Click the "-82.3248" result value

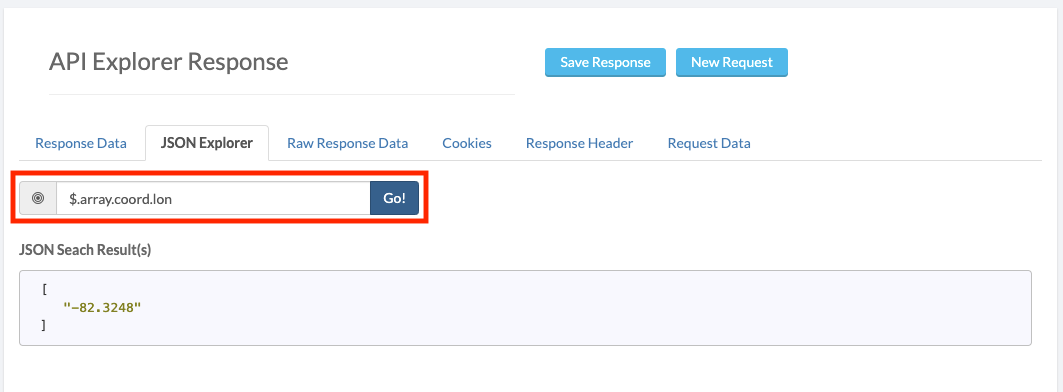click(x=102, y=307)
